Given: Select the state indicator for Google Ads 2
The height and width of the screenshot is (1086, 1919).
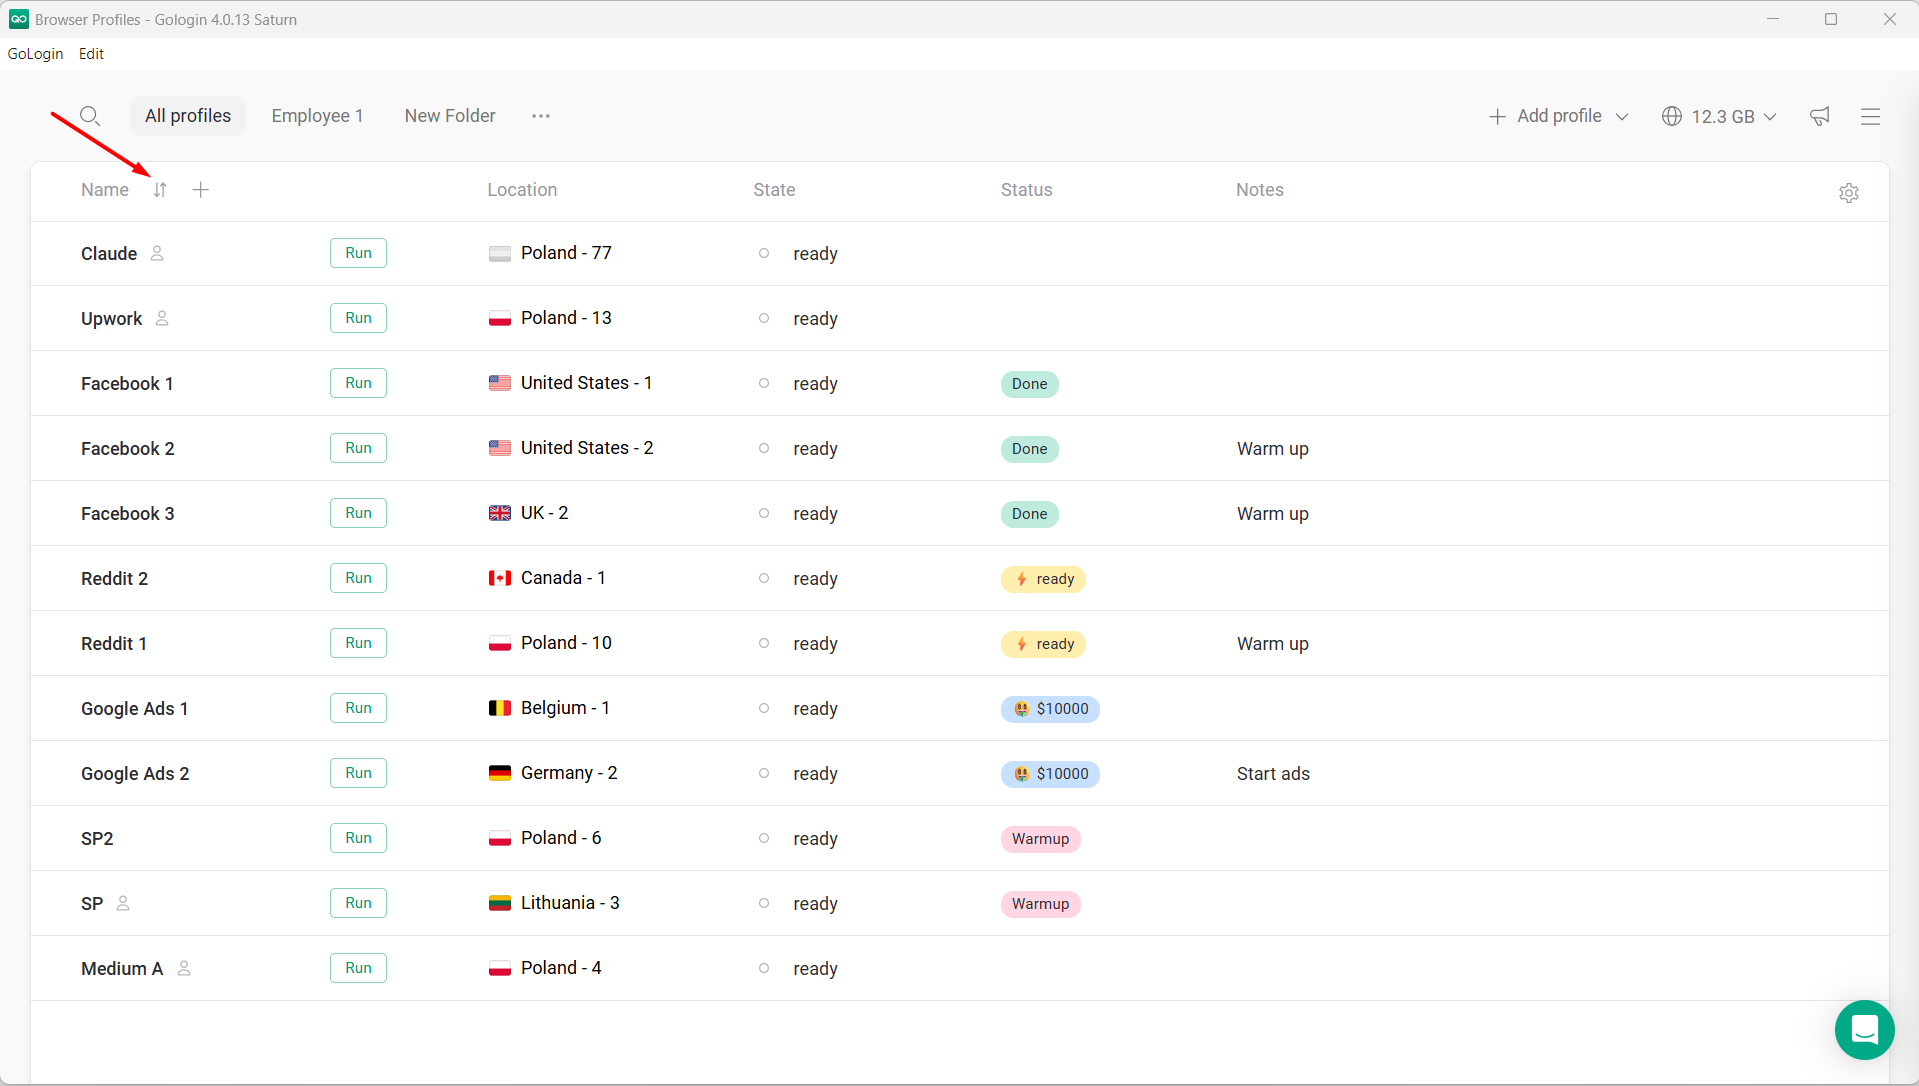Looking at the screenshot, I should (x=763, y=773).
